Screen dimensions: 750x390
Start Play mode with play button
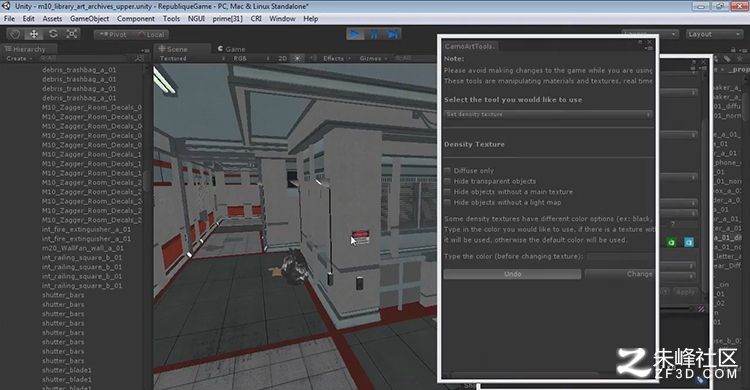tap(355, 34)
